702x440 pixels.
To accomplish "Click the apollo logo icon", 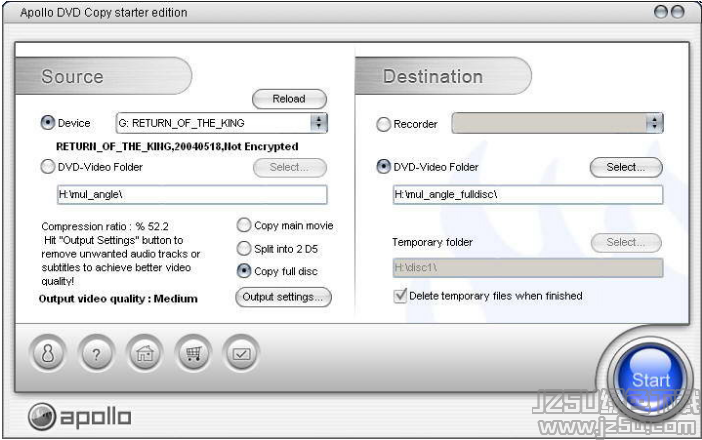I will [x=42, y=416].
